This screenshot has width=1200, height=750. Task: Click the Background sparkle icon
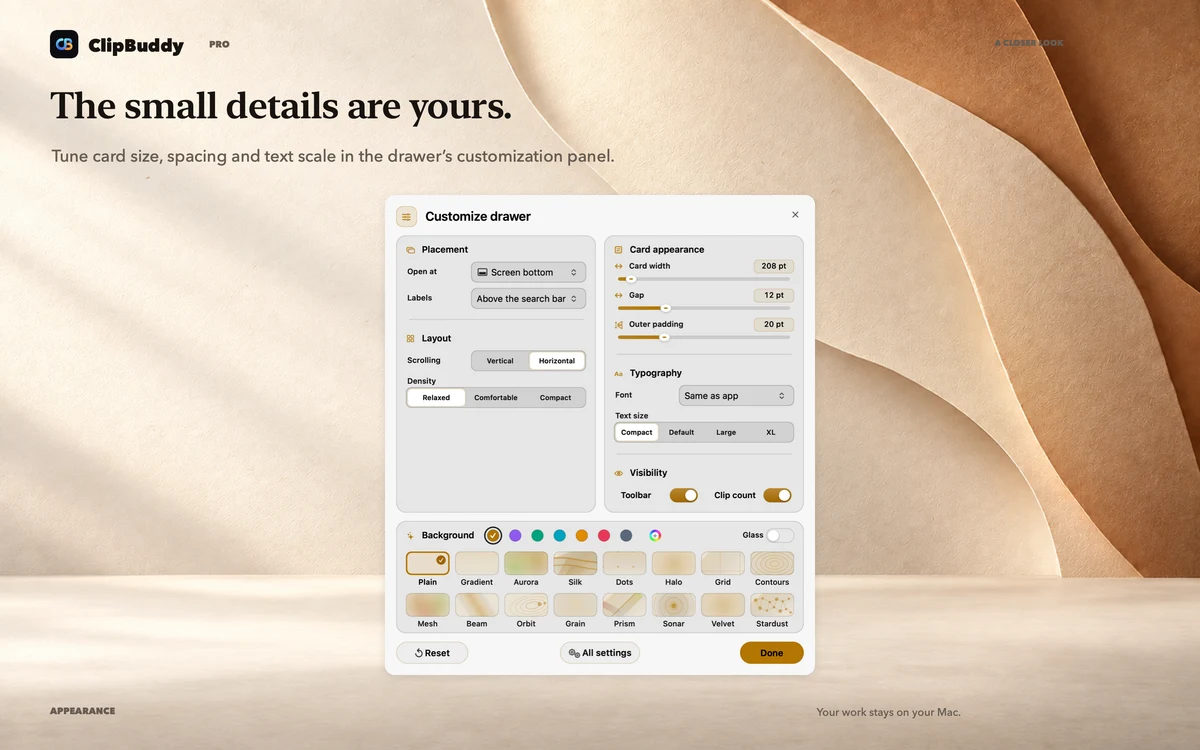411,536
